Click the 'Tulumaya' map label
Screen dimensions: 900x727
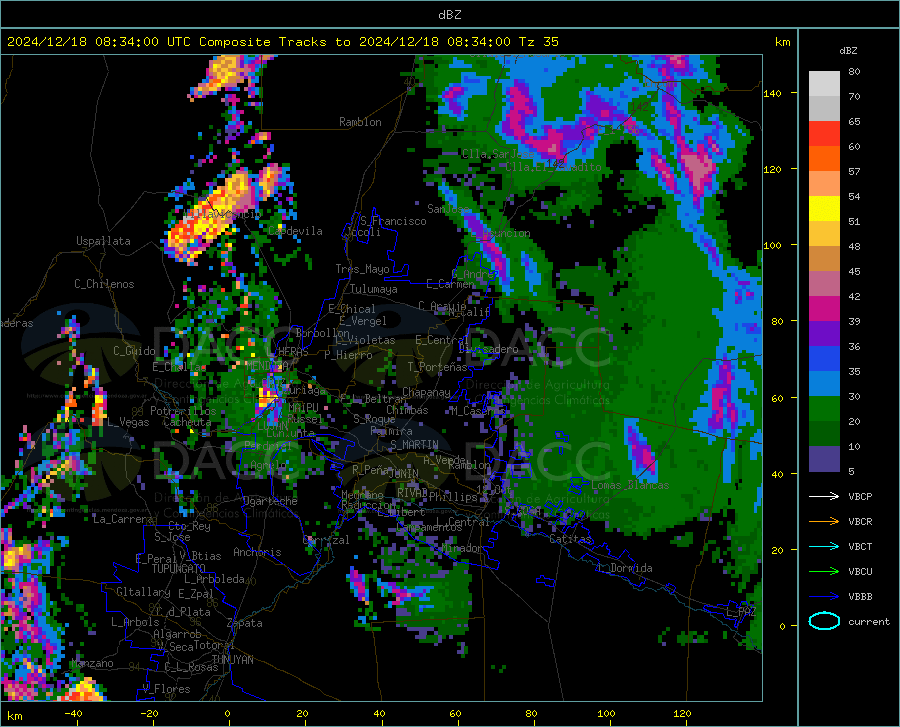(374, 289)
